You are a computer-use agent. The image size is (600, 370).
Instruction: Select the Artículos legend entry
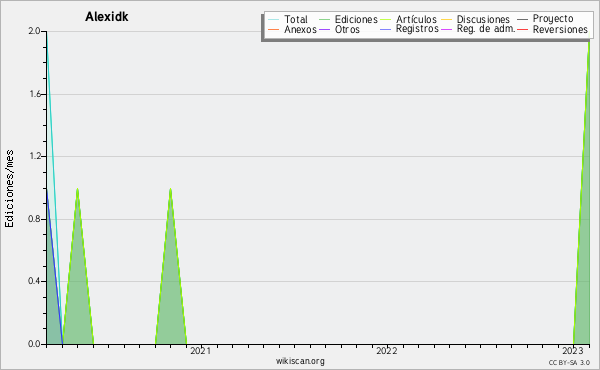416,19
